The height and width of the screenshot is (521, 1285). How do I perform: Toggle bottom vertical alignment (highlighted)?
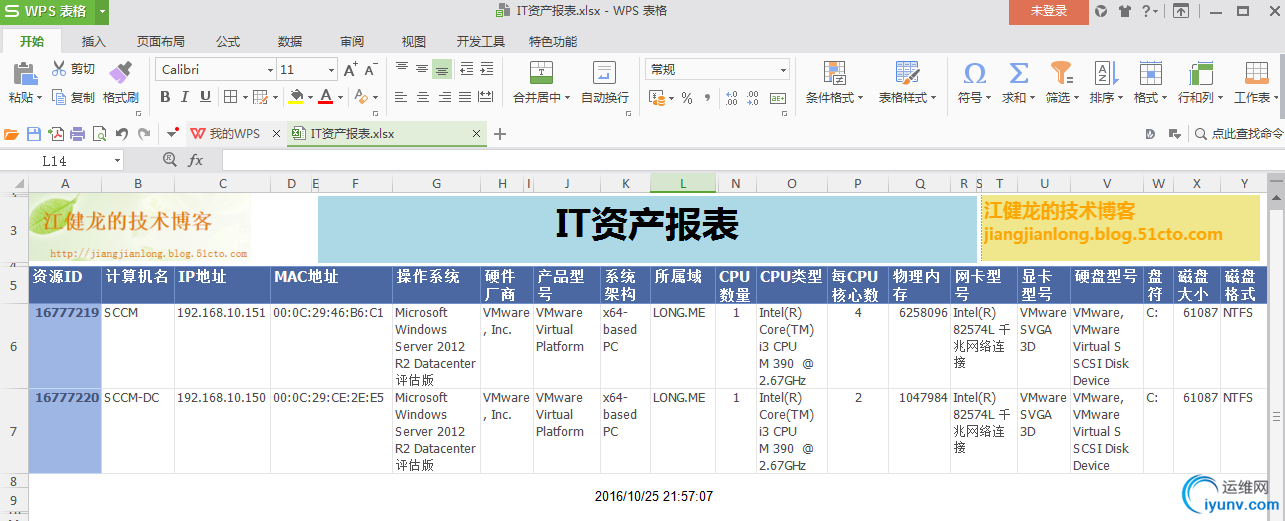coord(442,69)
